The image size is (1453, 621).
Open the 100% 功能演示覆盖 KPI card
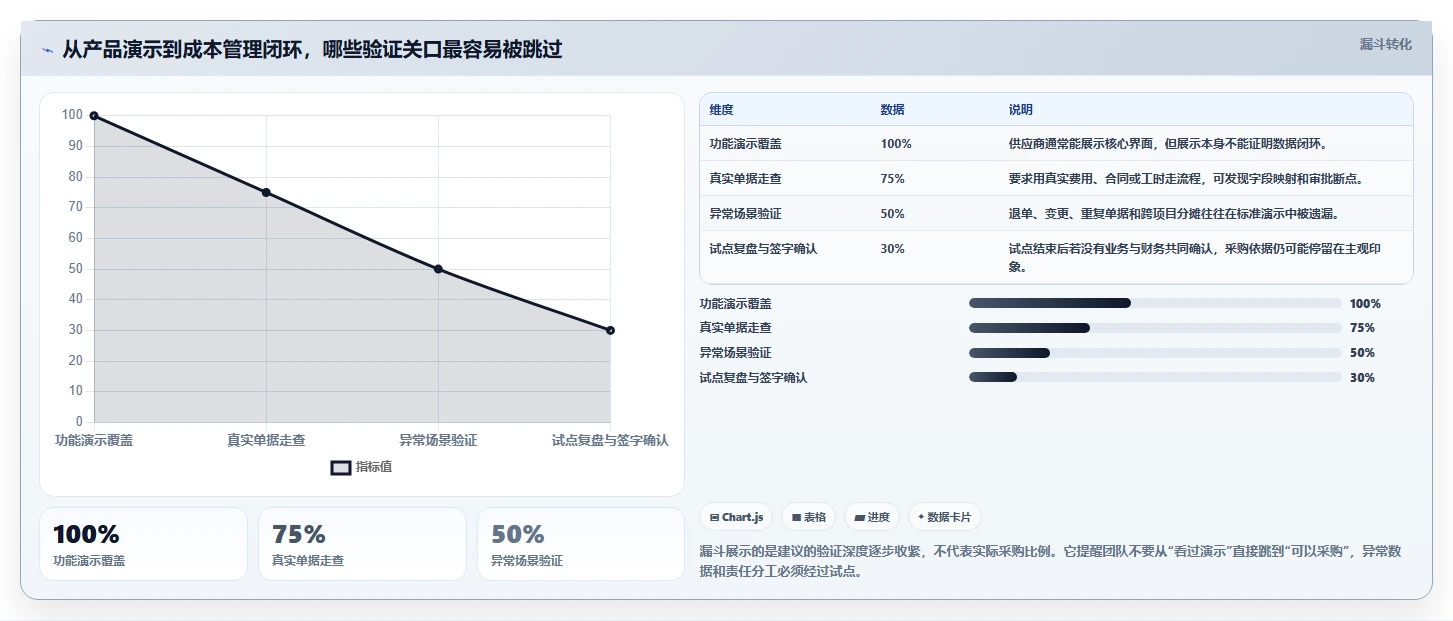tap(143, 544)
